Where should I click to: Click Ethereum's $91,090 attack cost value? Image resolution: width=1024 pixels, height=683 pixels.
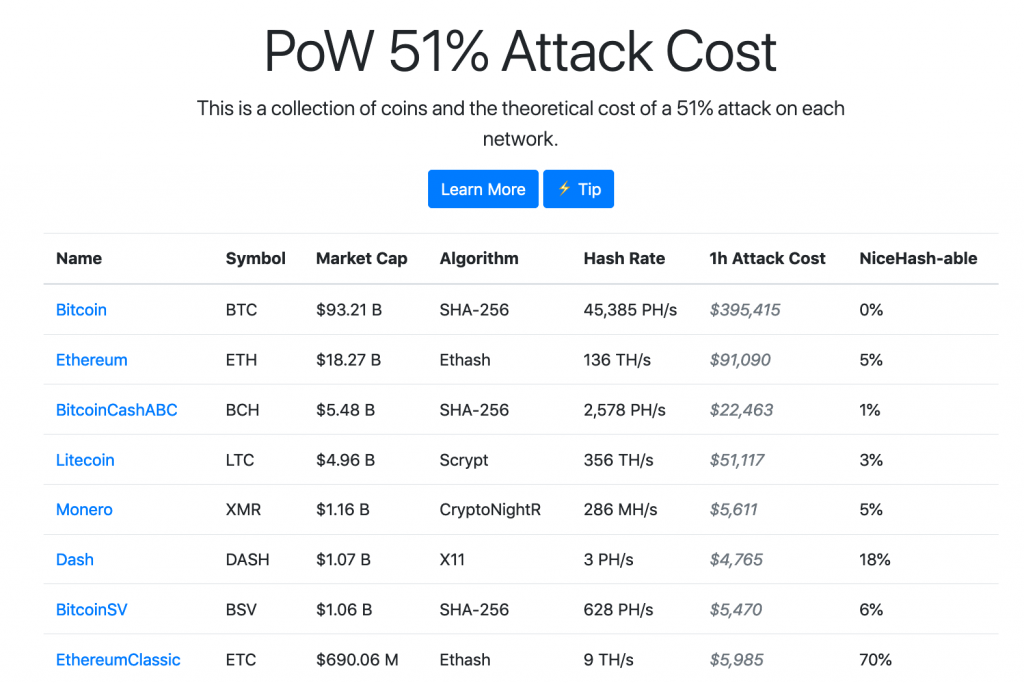740,360
